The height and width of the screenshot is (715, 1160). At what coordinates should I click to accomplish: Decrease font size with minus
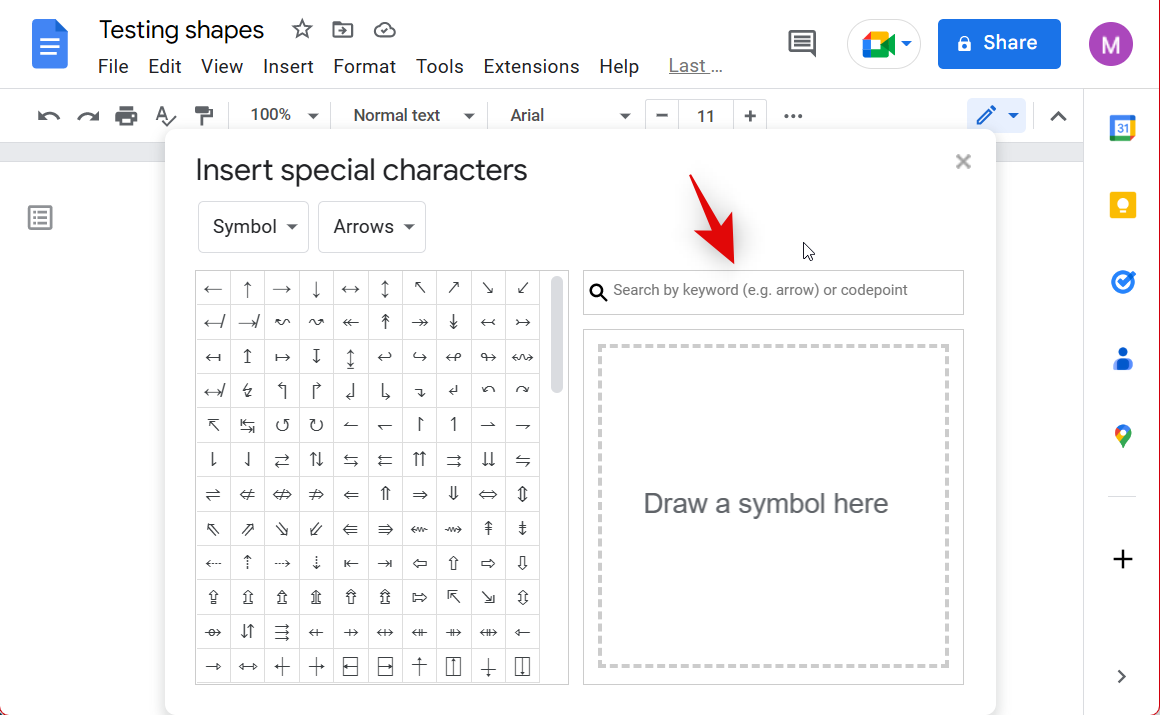point(662,116)
